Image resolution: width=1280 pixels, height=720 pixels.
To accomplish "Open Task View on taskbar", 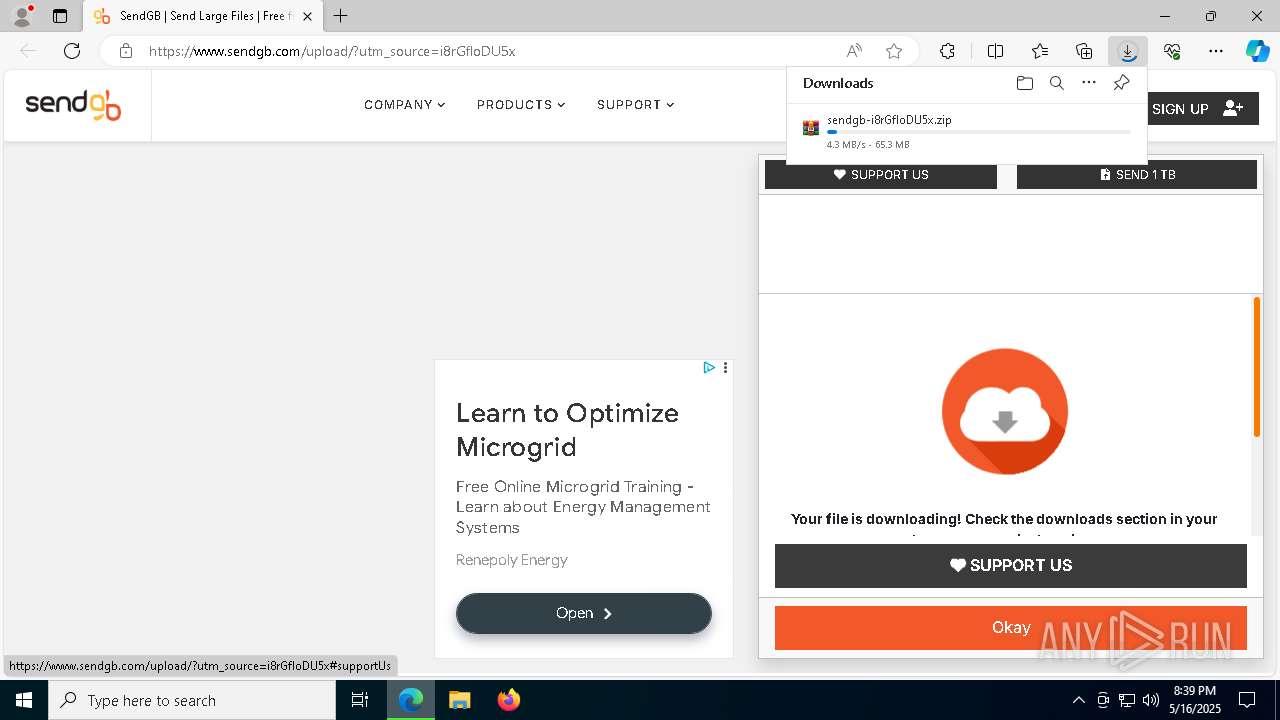I will pyautogui.click(x=360, y=700).
